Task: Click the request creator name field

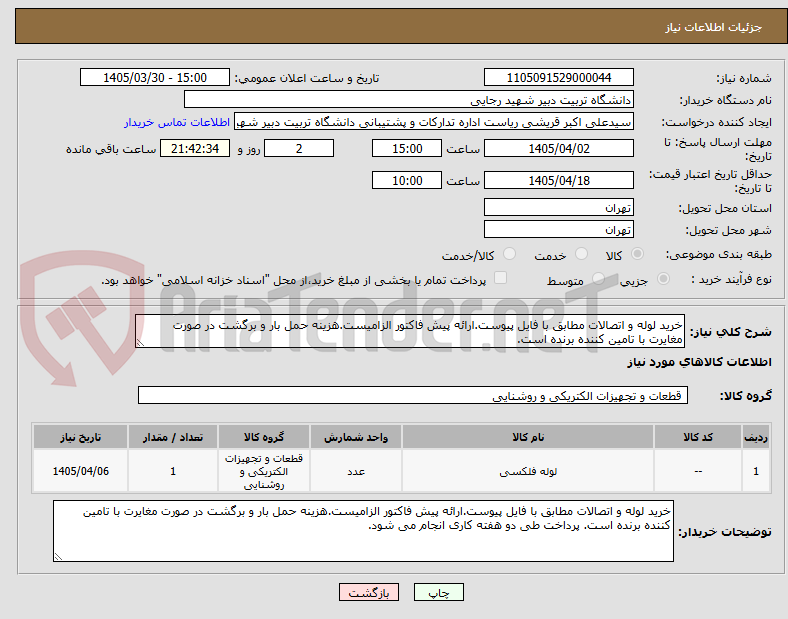Action: (x=434, y=122)
